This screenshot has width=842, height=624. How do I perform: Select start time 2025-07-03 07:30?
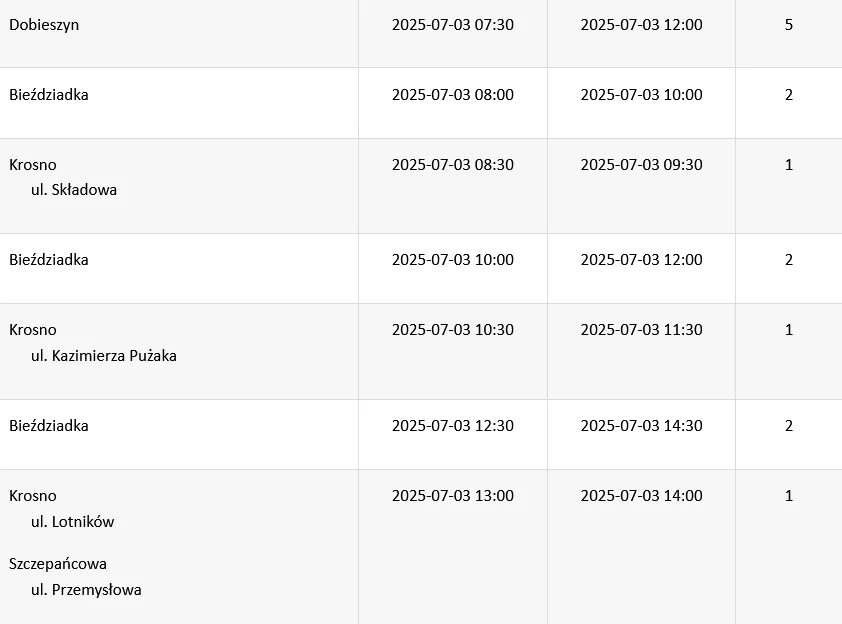[x=453, y=25]
